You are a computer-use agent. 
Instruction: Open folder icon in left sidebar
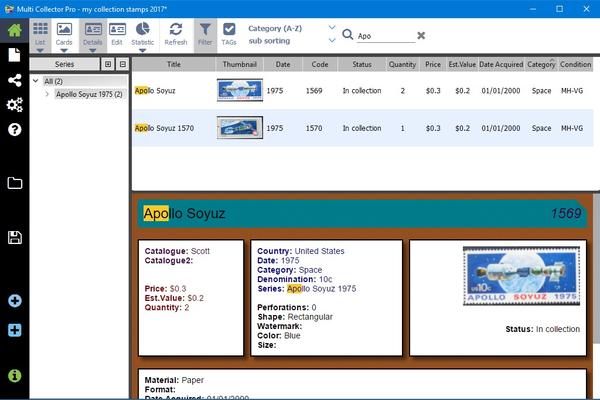15,183
